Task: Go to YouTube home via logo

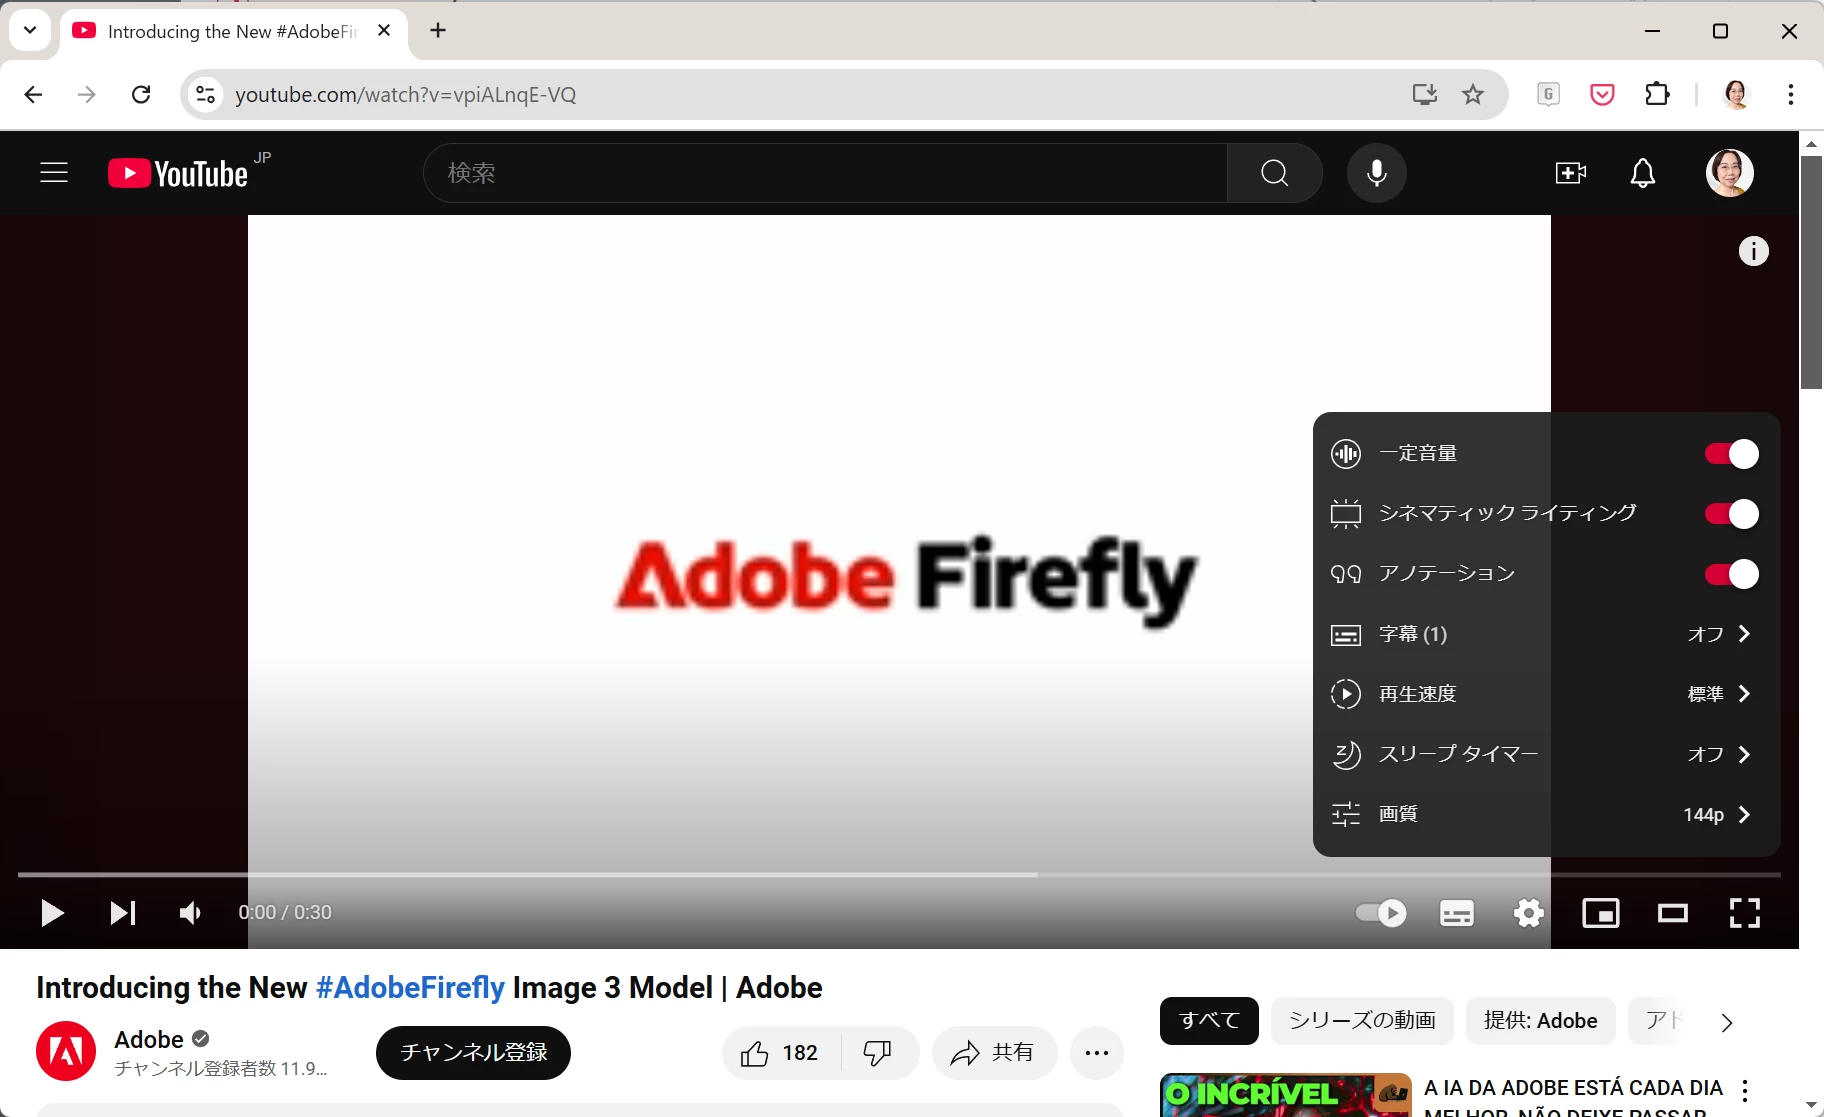Action: (x=178, y=173)
